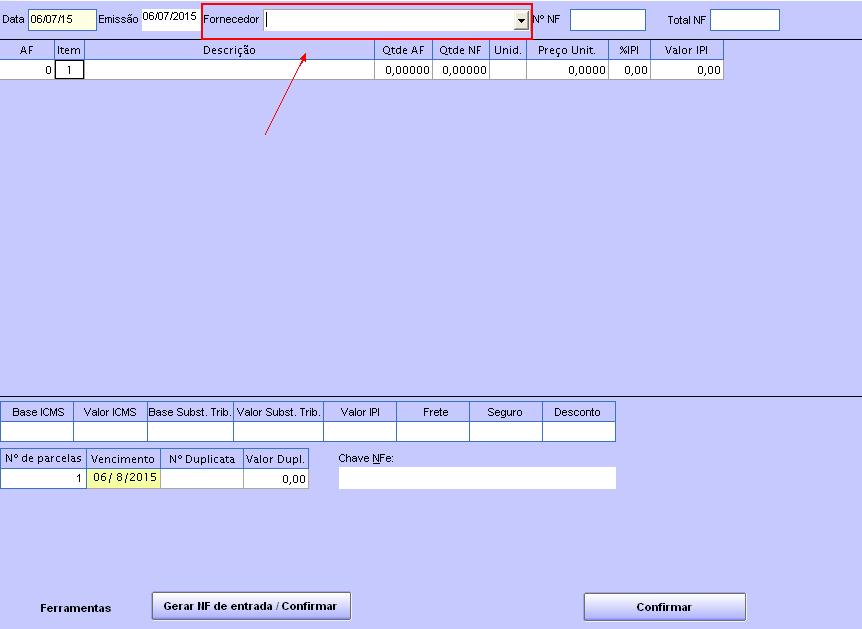Click the AF column header
The height and width of the screenshot is (629, 862).
tap(27, 50)
